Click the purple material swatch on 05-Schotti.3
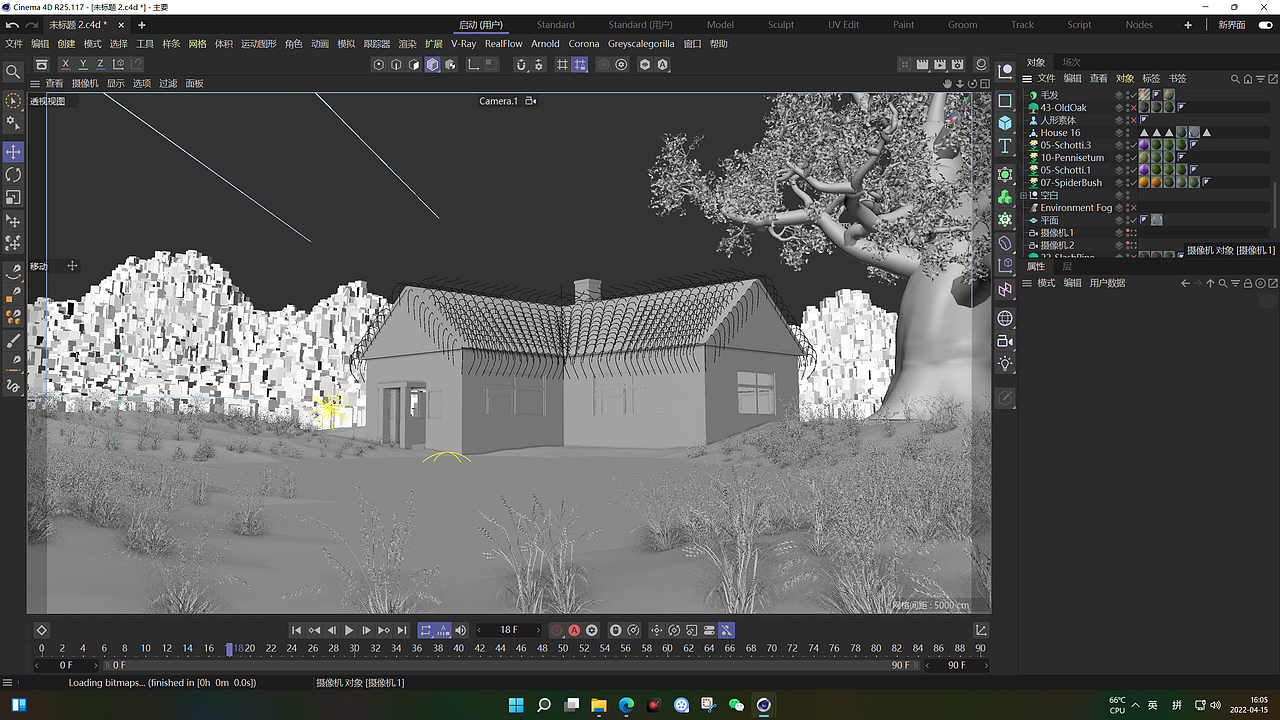Image resolution: width=1280 pixels, height=720 pixels. tap(1144, 144)
